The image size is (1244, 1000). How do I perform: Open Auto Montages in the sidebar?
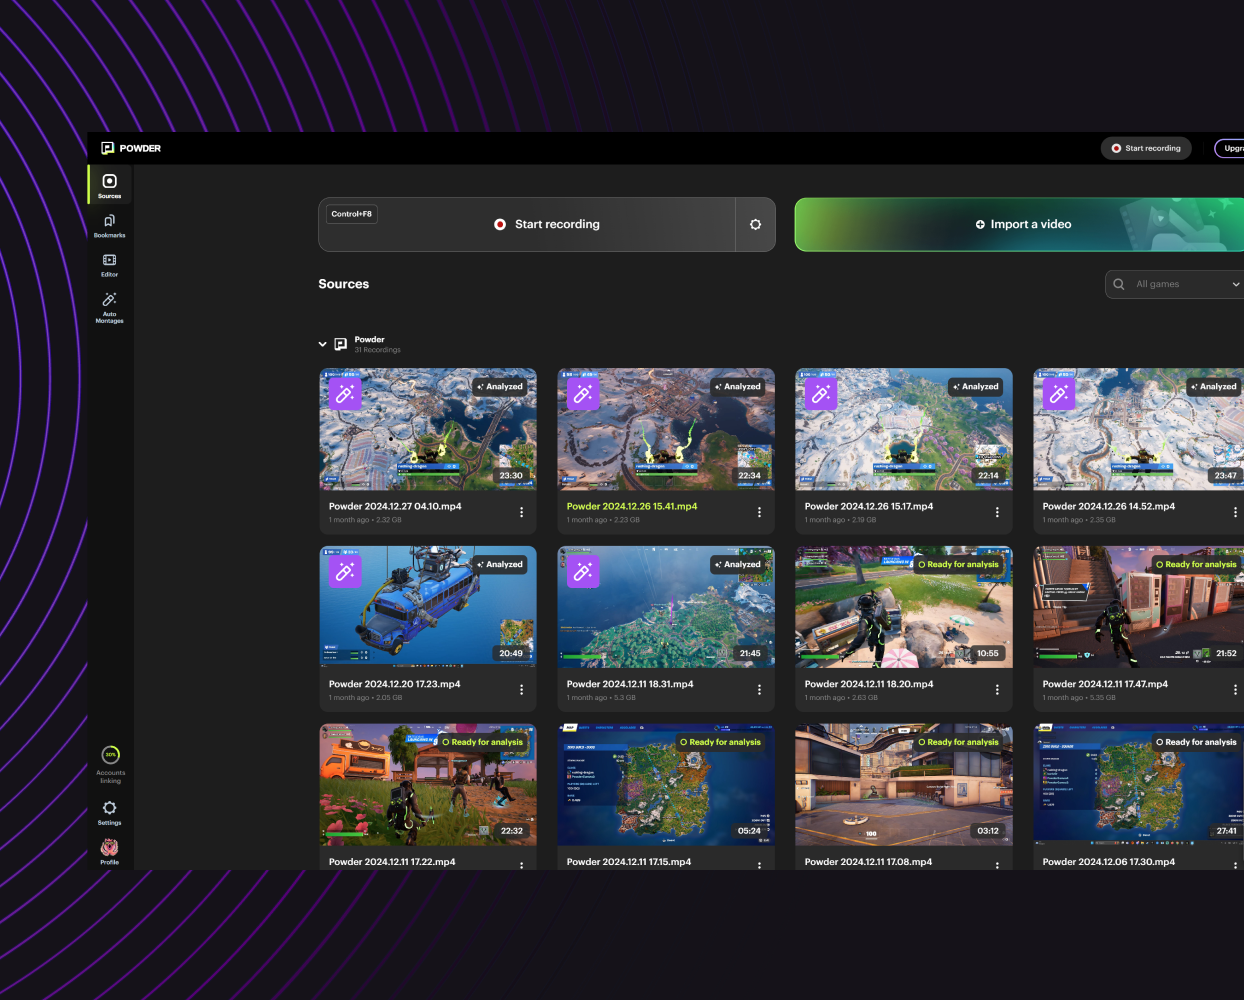pyautogui.click(x=109, y=307)
